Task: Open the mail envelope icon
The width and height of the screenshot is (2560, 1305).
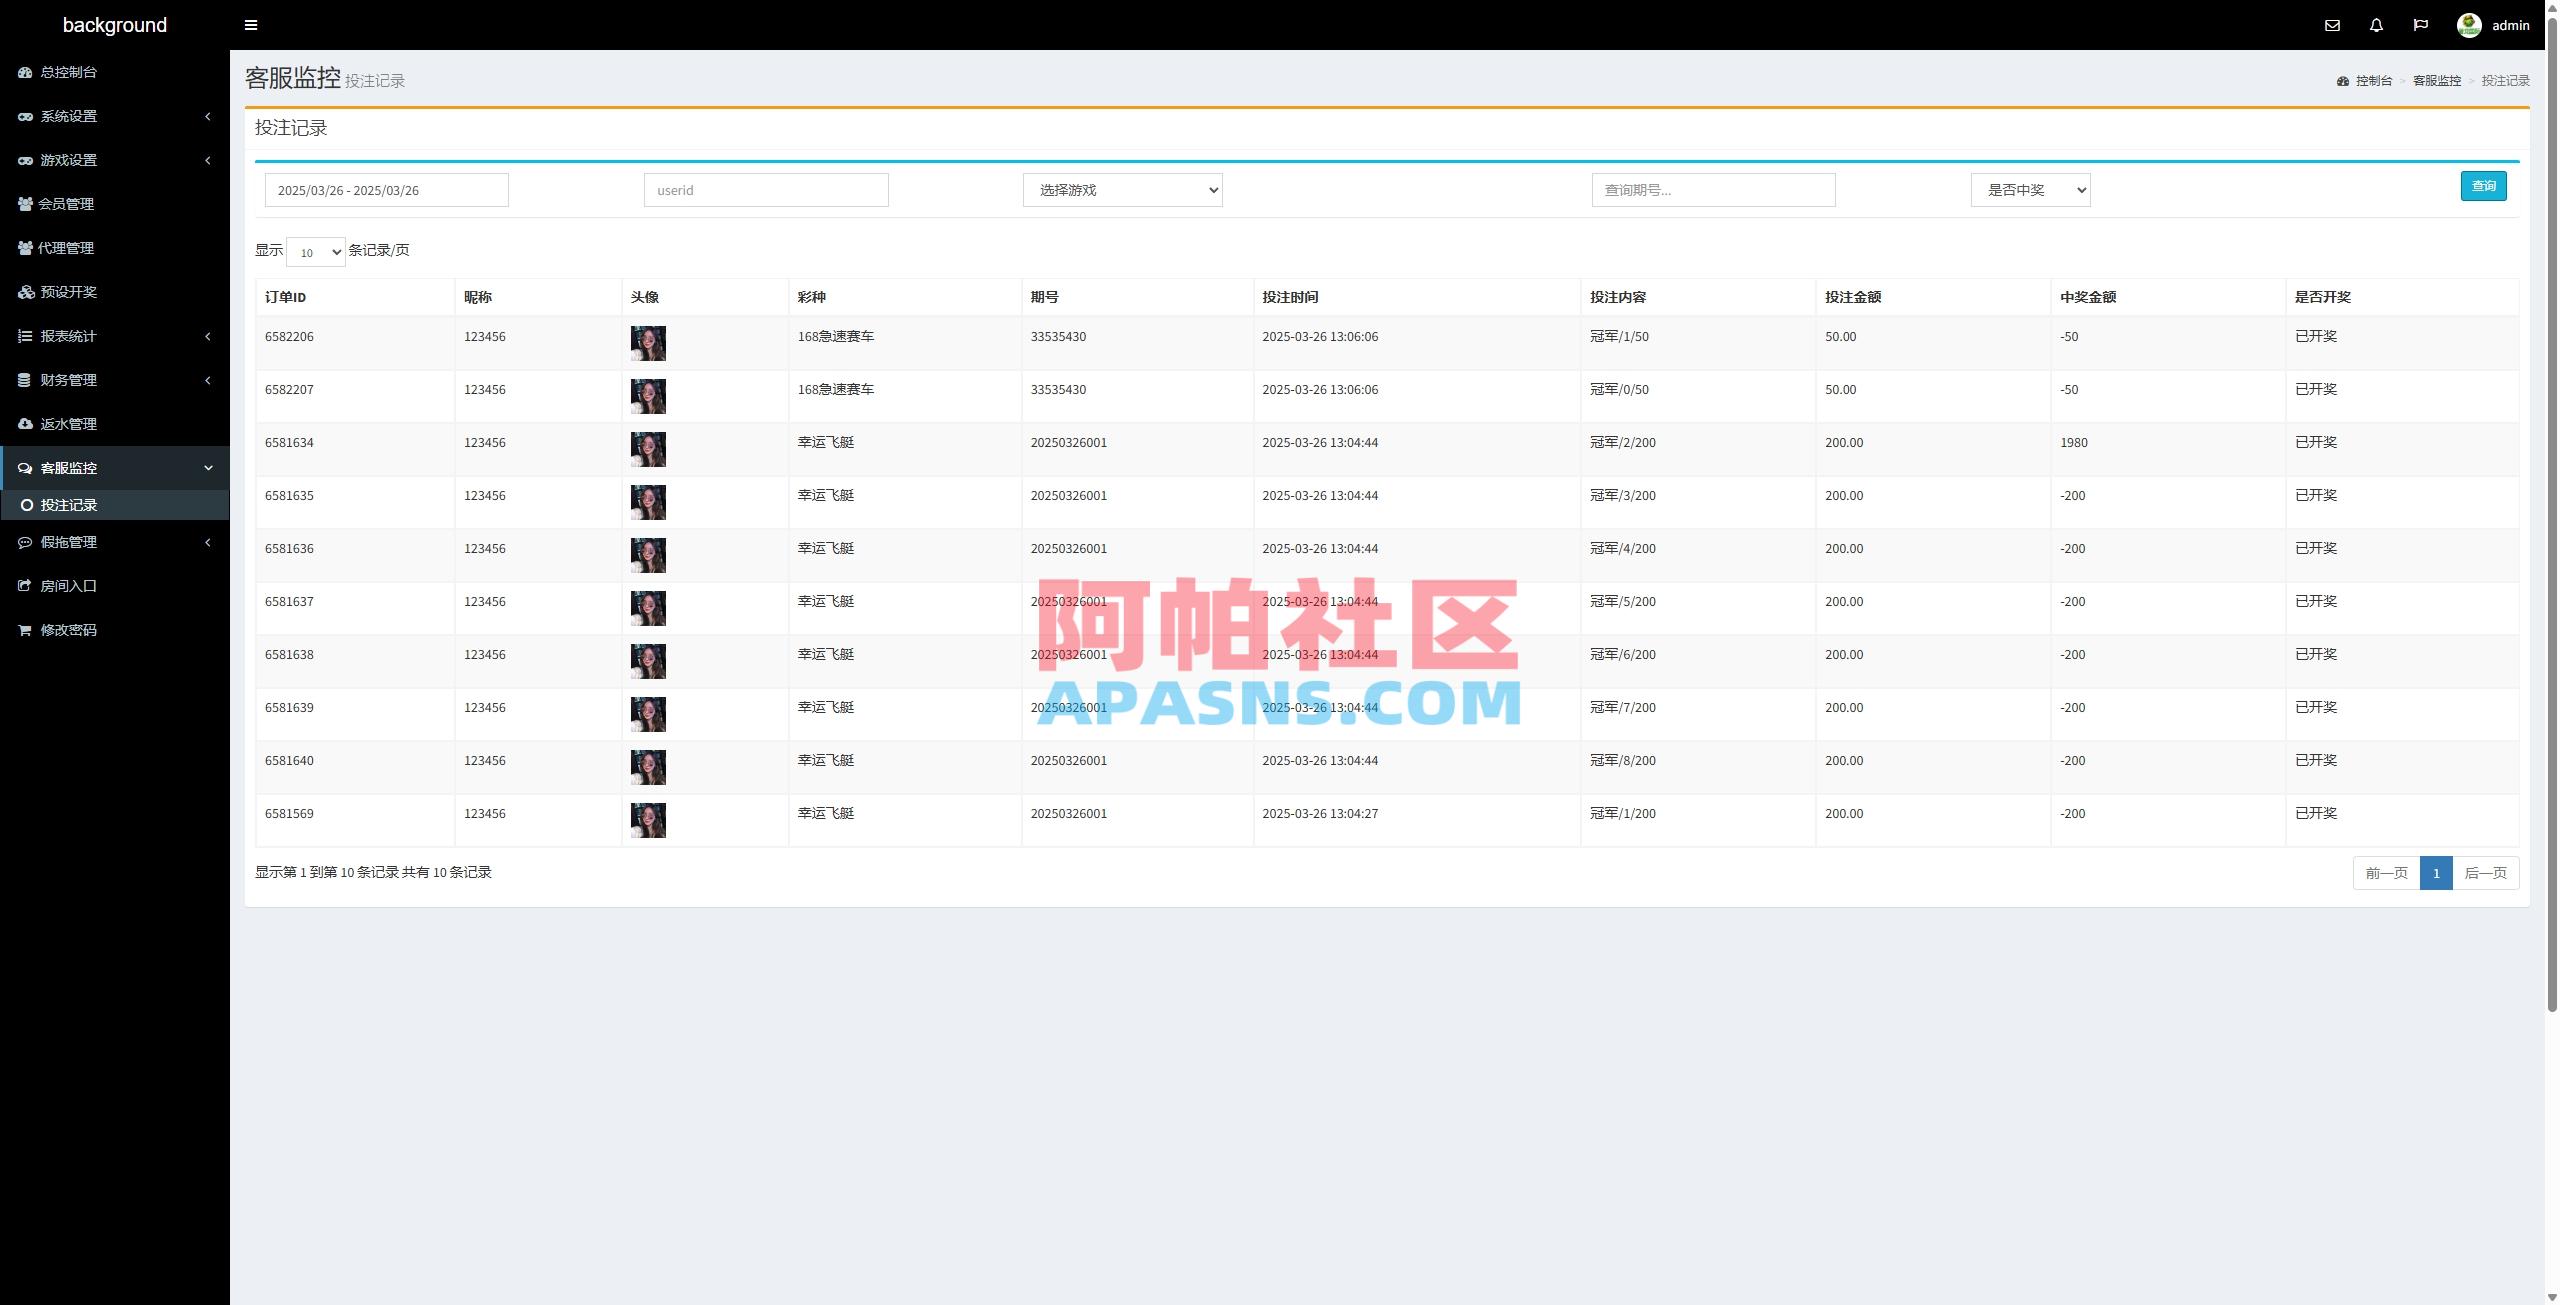Action: [2332, 25]
